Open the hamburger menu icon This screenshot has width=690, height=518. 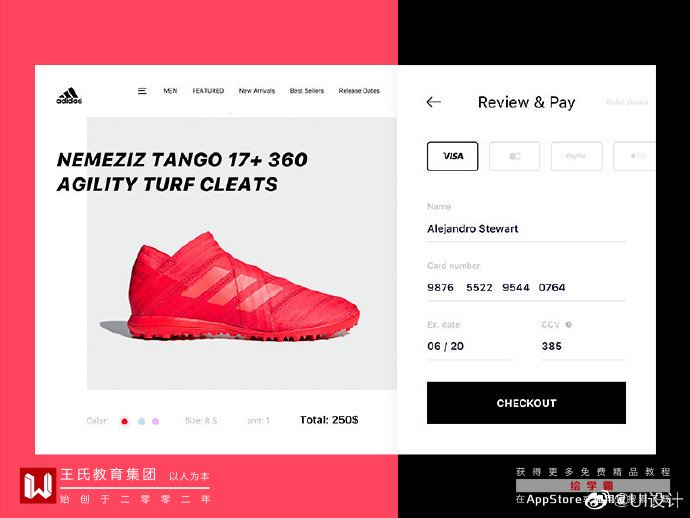click(142, 91)
